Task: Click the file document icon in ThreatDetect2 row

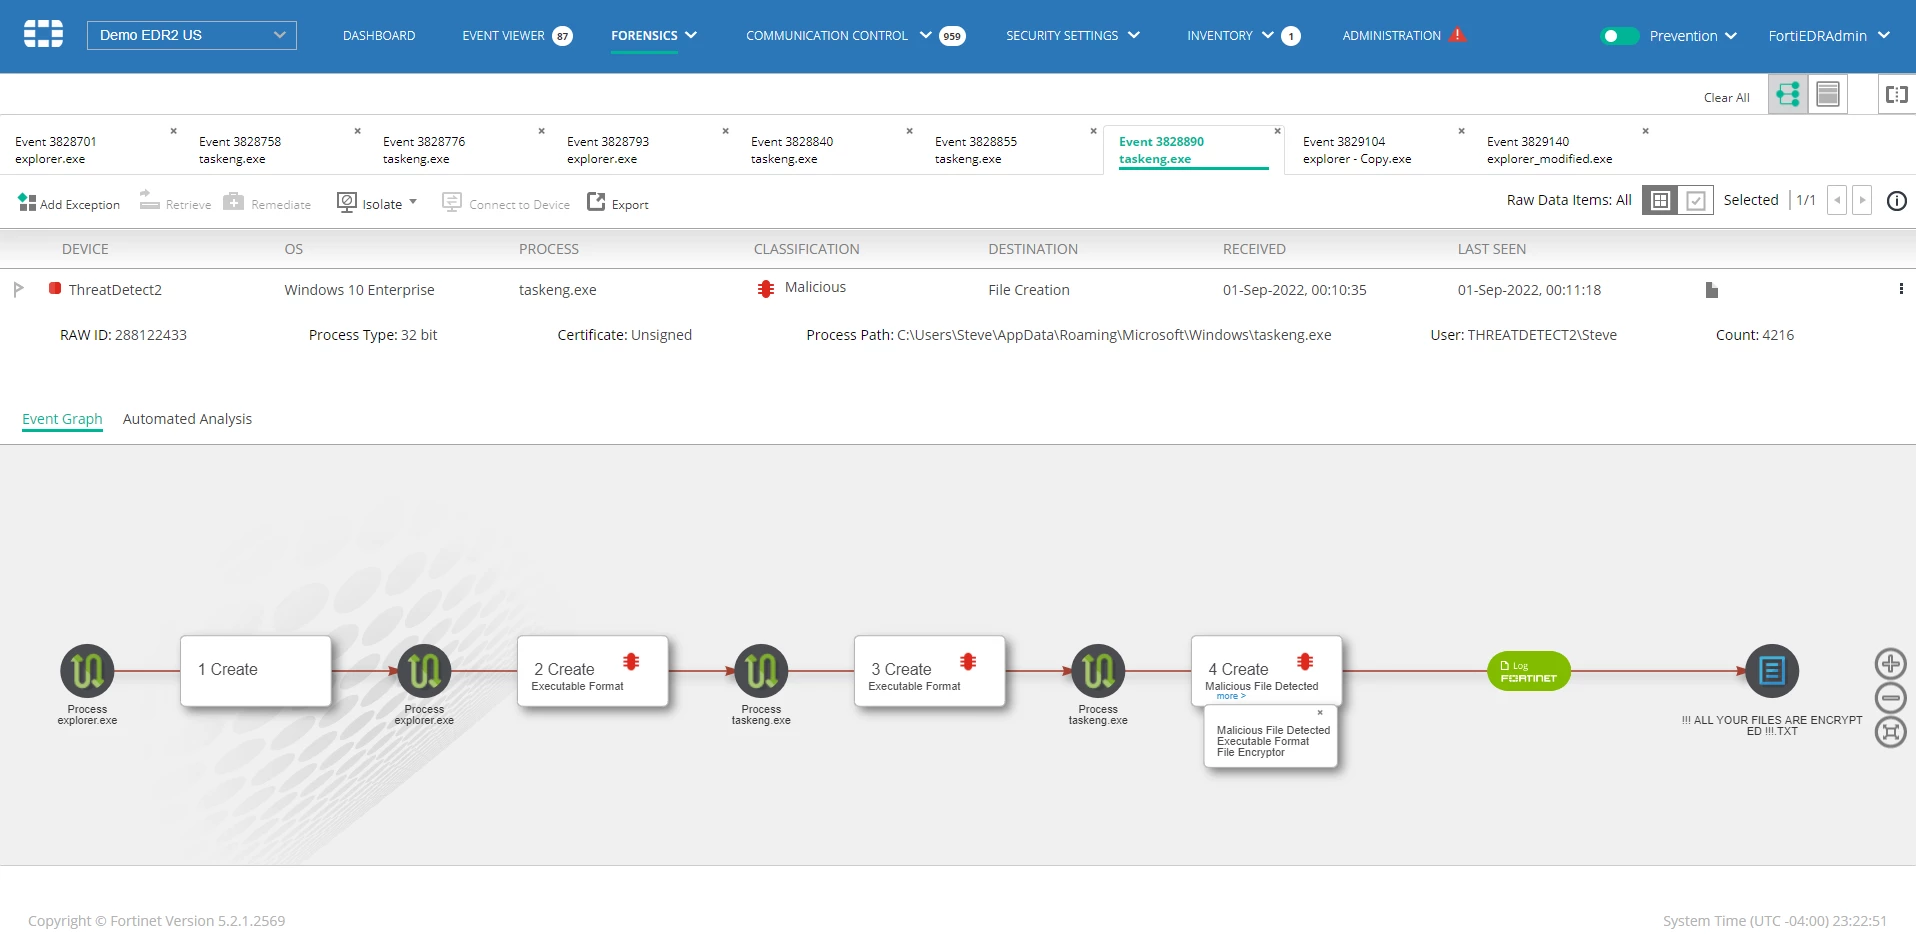Action: 1711,290
